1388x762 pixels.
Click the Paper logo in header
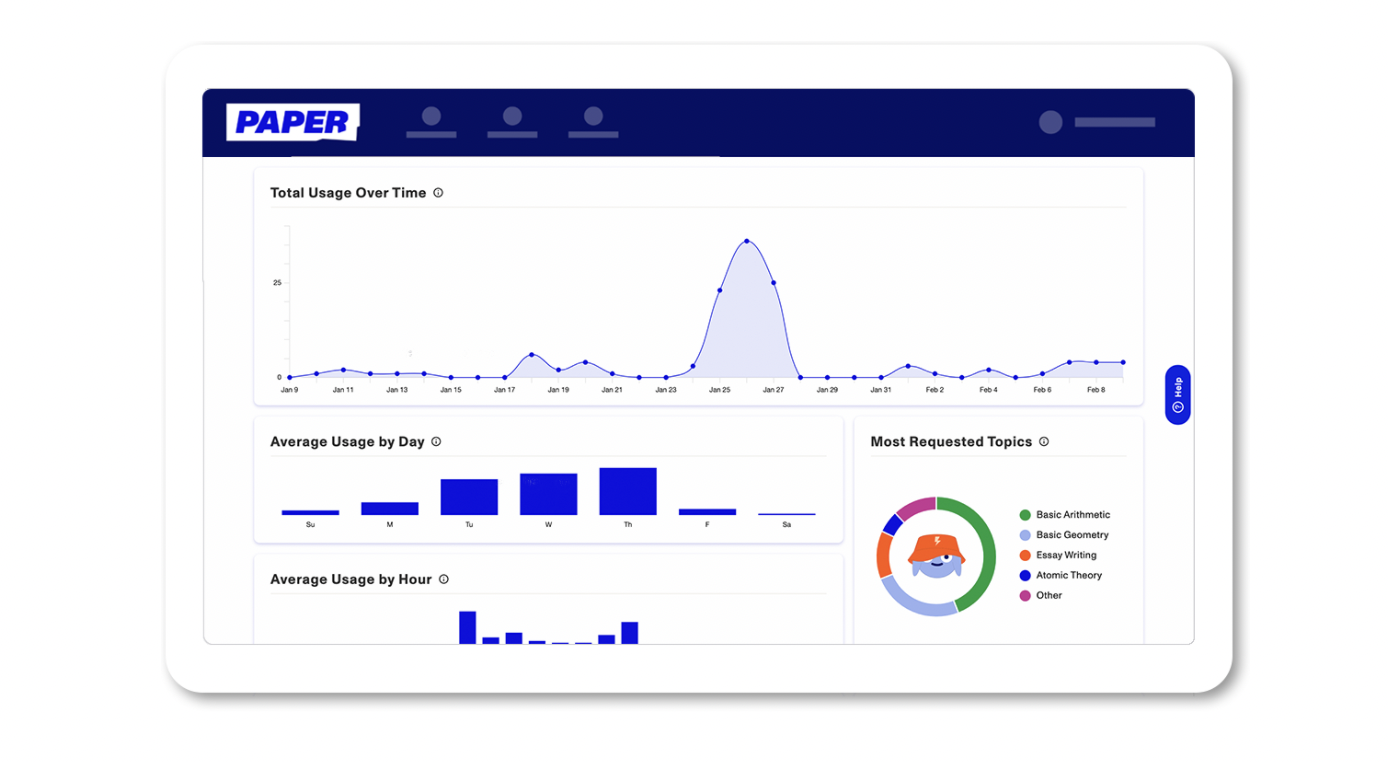click(x=292, y=122)
